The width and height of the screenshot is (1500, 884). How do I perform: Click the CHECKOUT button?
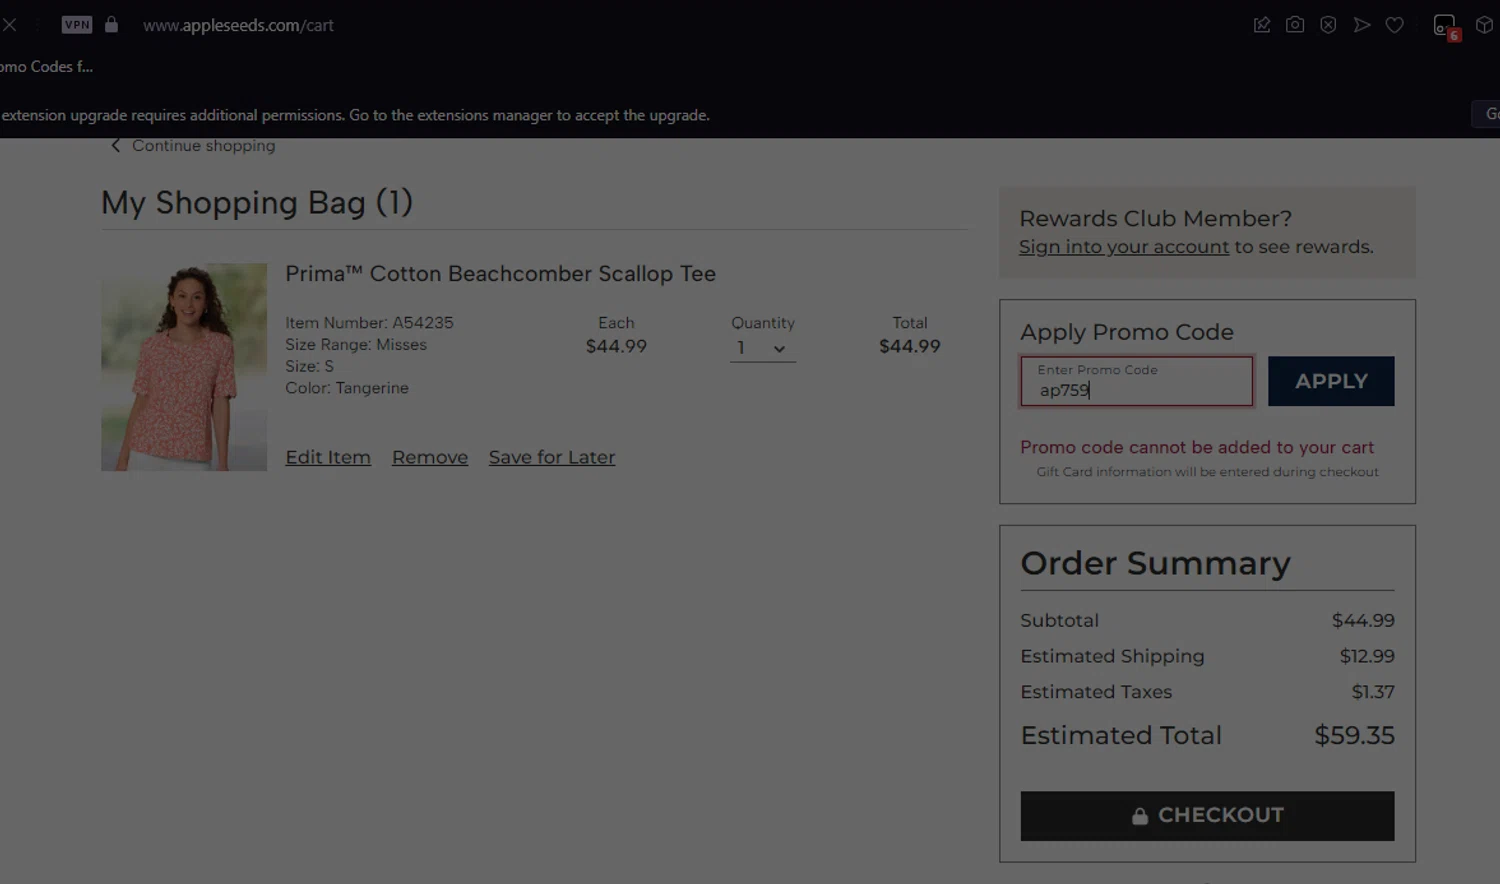coord(1207,816)
